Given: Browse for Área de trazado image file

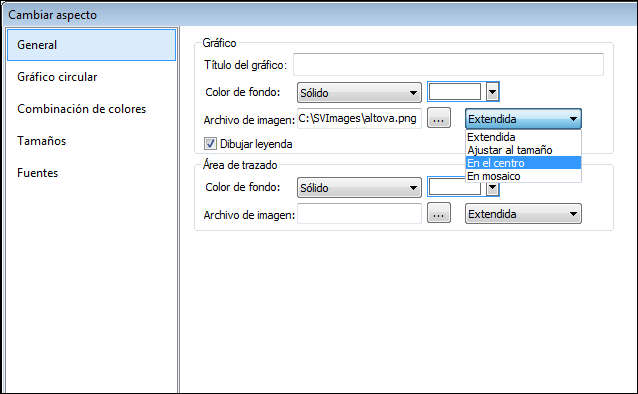Looking at the screenshot, I should [x=439, y=213].
